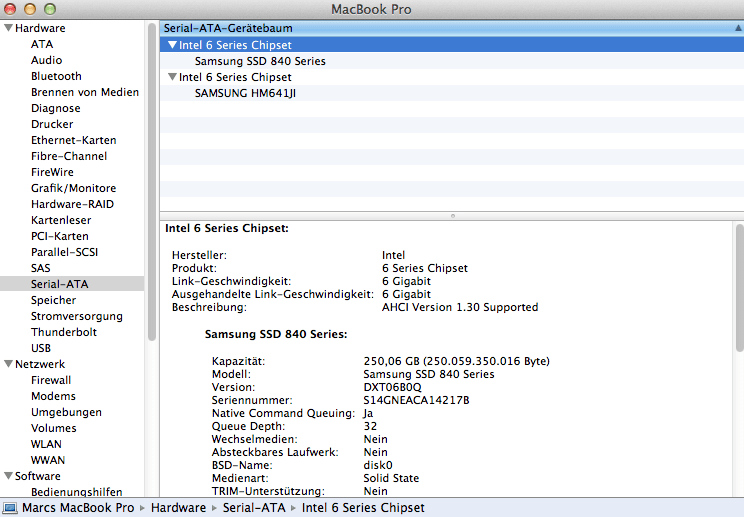The height and width of the screenshot is (517, 744).
Task: Click the version value DXT06B0Q
Action: coord(392,388)
